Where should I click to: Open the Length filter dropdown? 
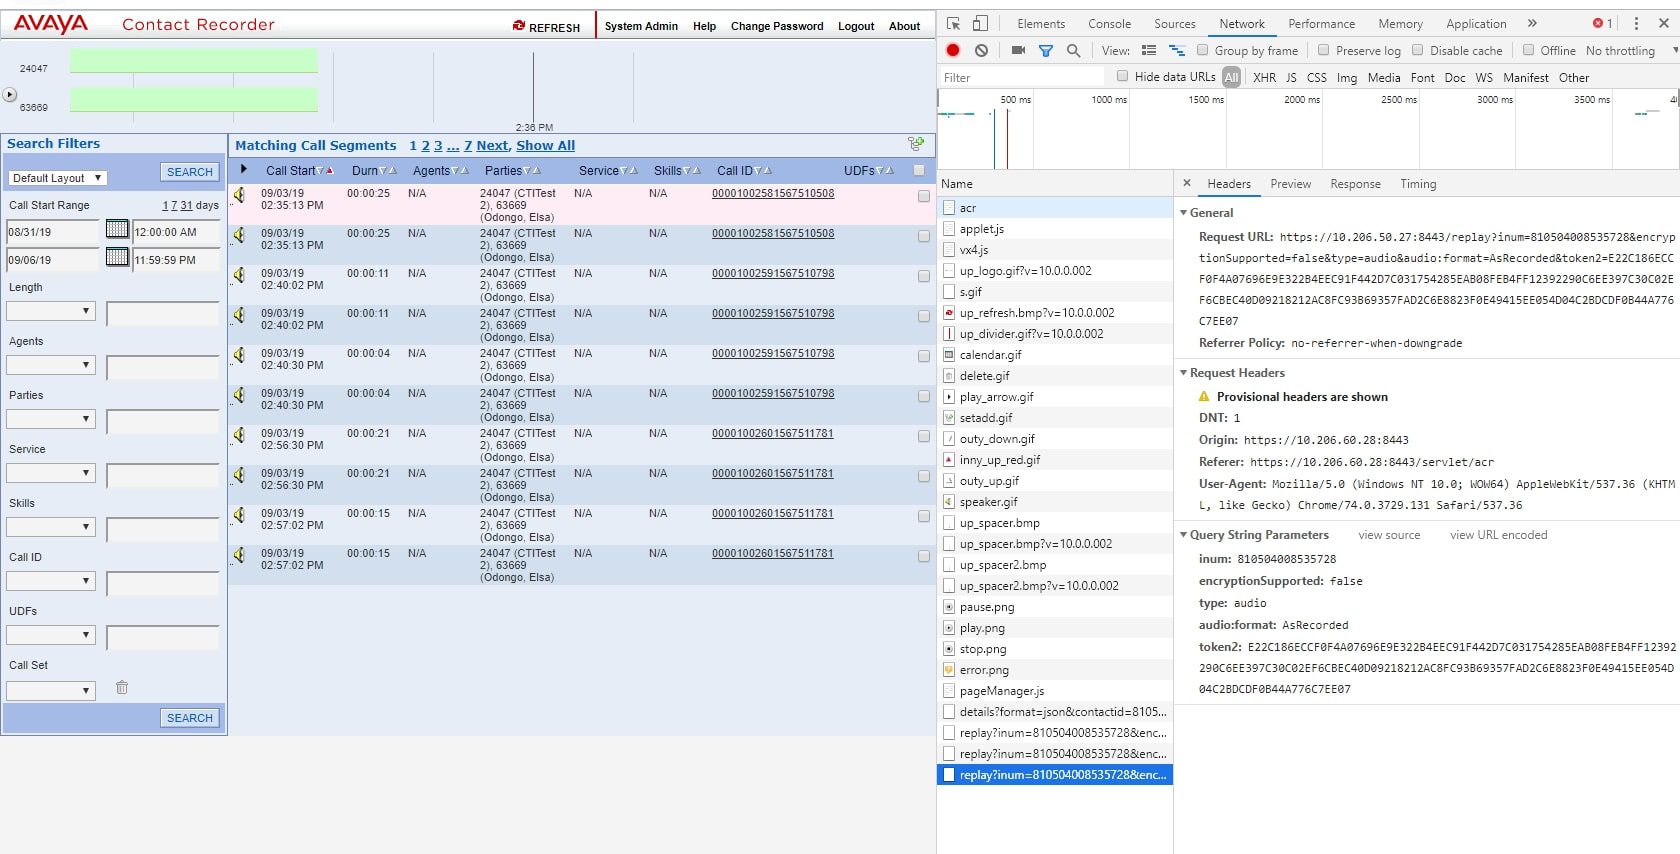click(x=51, y=311)
